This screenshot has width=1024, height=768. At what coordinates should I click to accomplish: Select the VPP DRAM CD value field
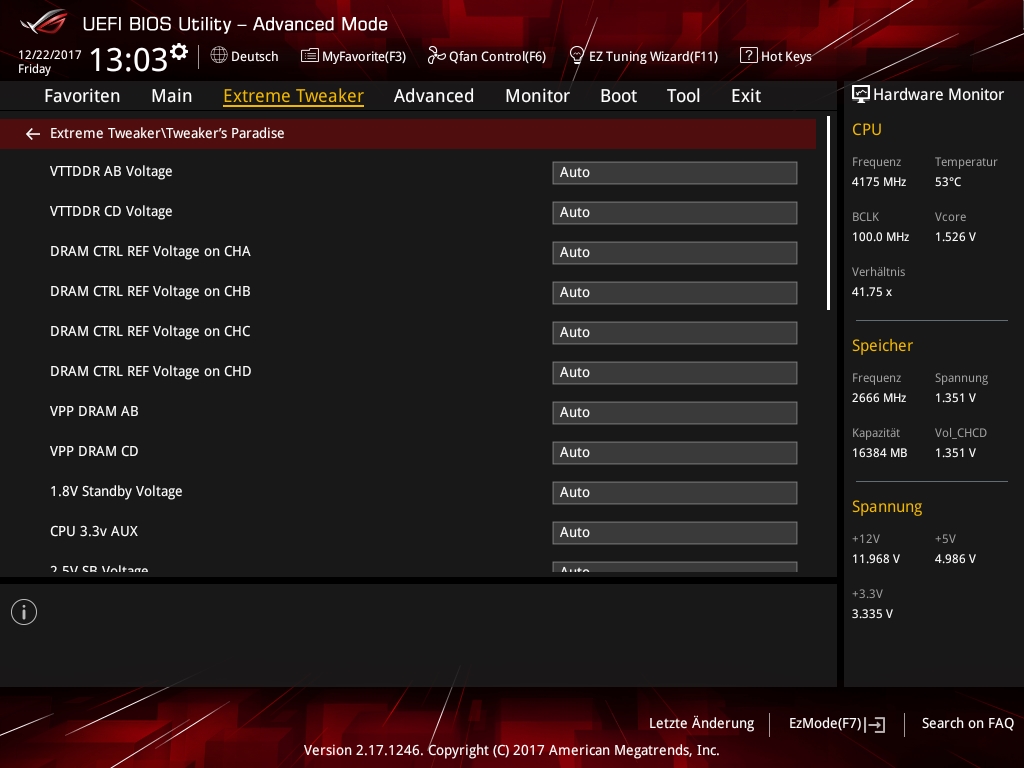tap(675, 453)
